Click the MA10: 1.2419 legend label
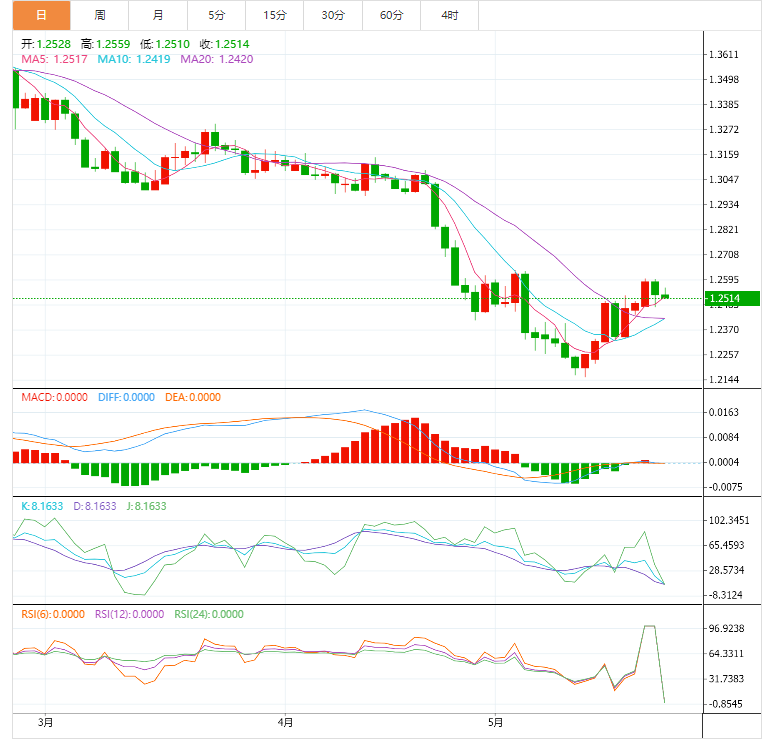The image size is (769, 746). click(133, 59)
